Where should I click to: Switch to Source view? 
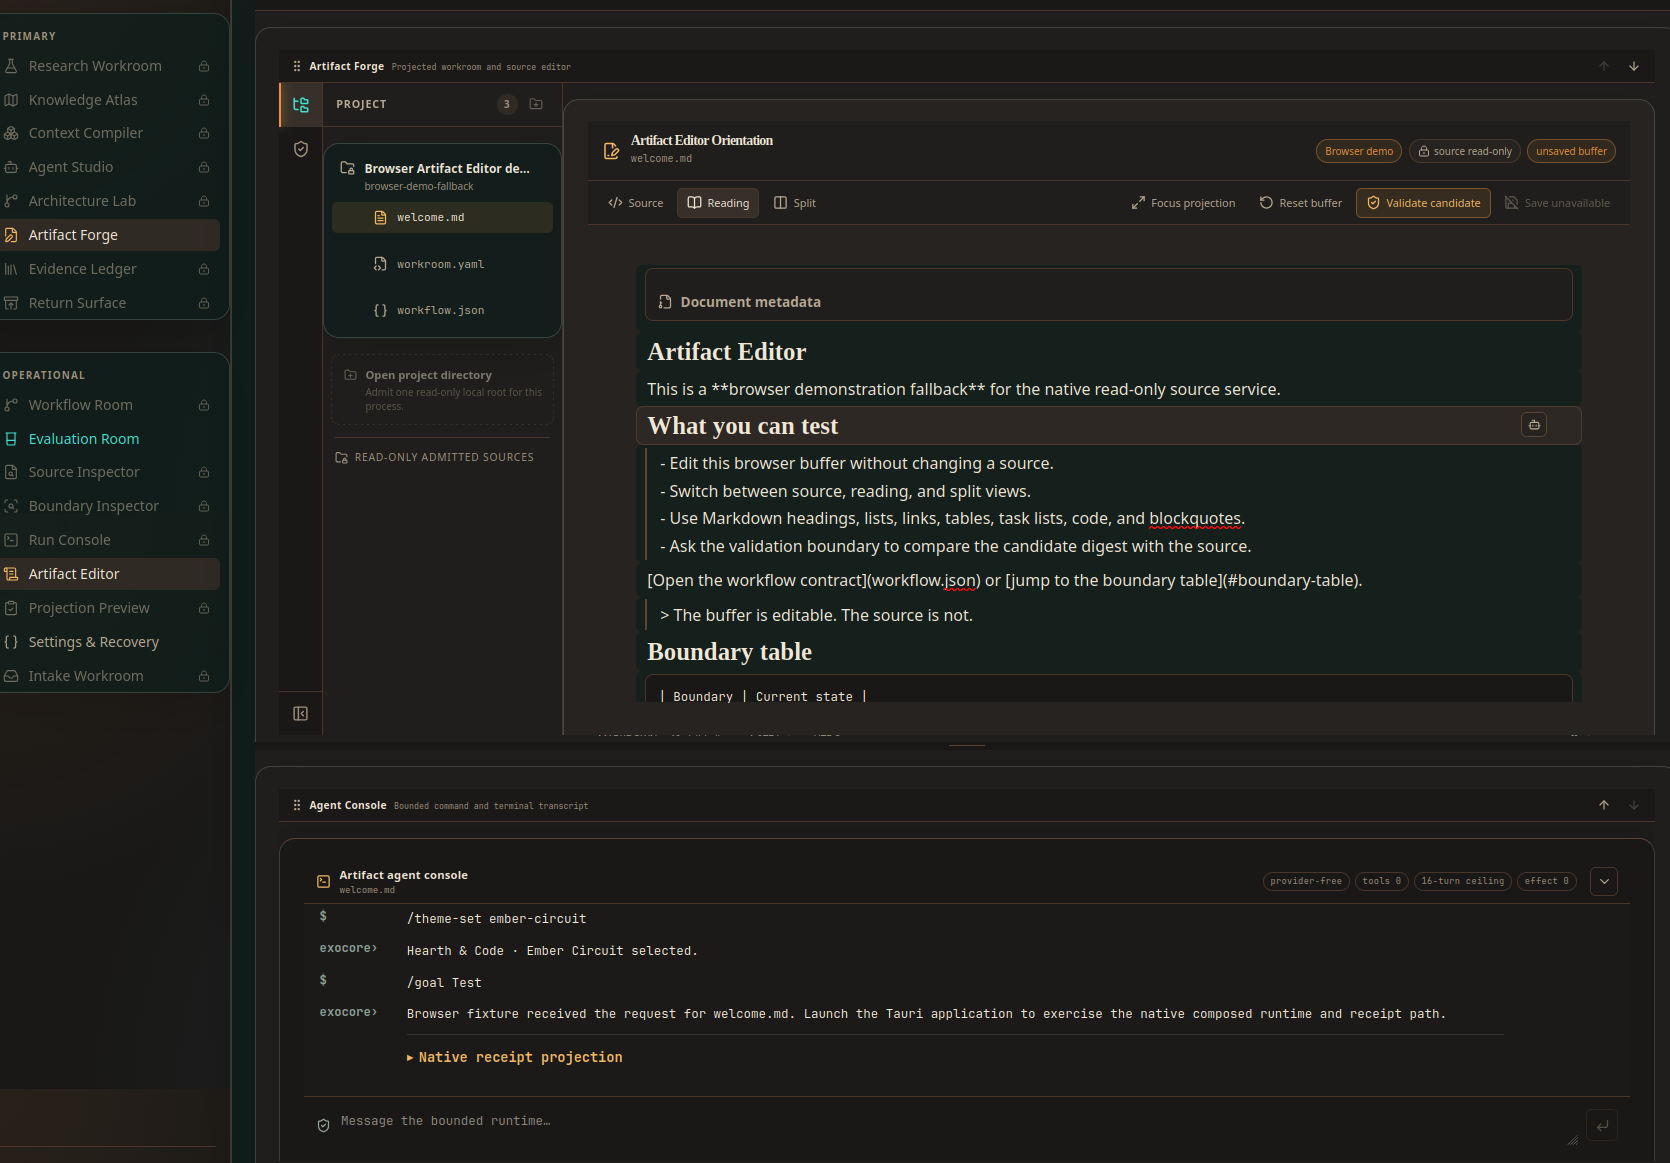636,203
